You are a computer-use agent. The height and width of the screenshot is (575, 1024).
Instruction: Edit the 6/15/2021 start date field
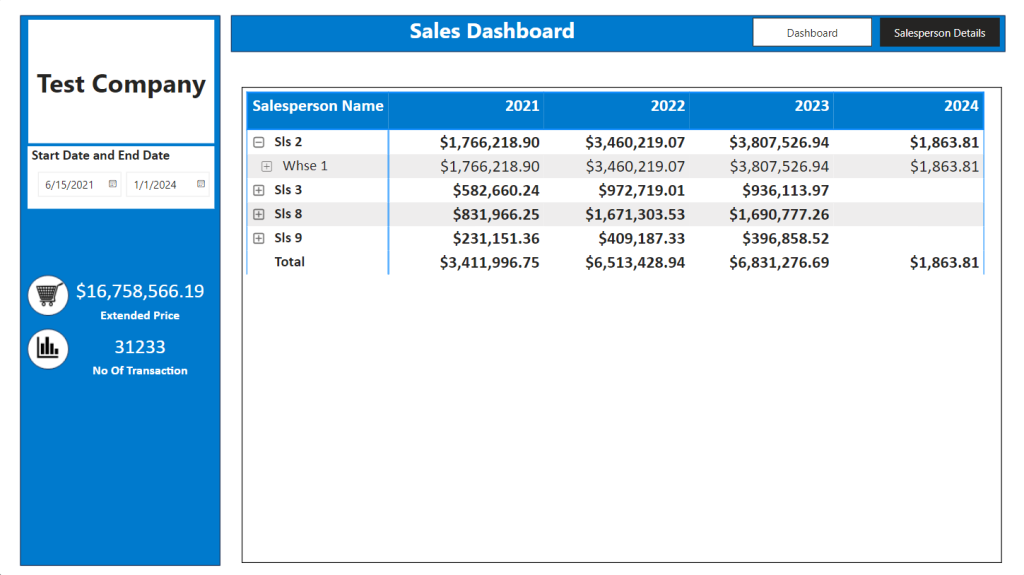pyautogui.click(x=79, y=185)
